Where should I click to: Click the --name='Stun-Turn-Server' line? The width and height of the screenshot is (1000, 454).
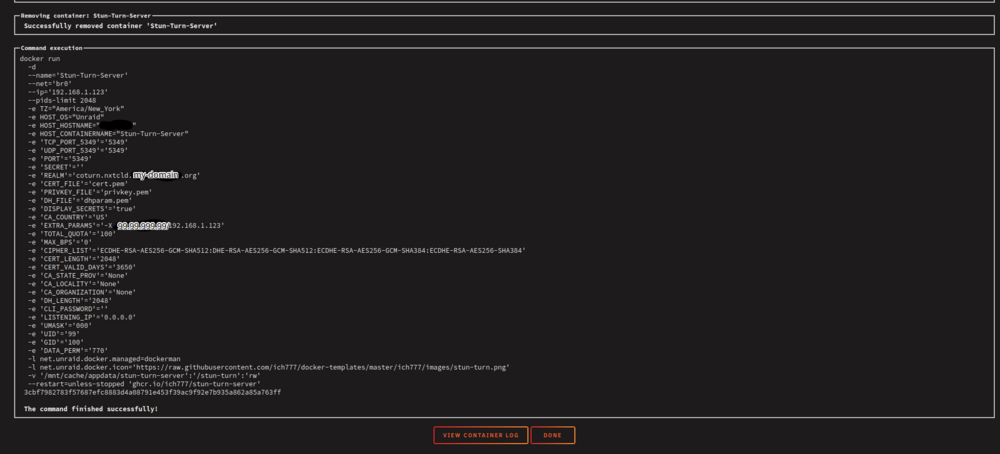click(78, 75)
